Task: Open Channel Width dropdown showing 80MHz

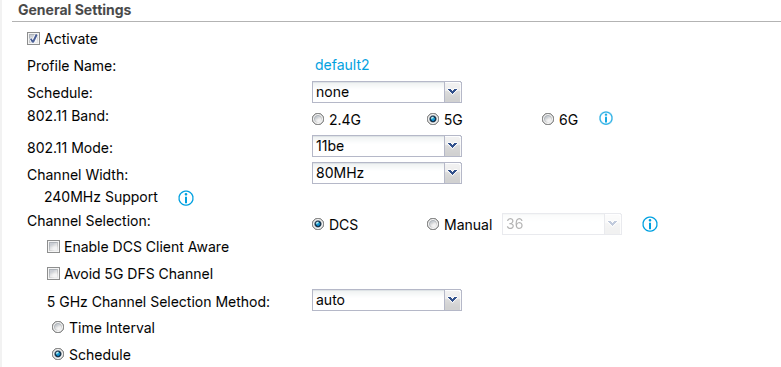Action: pyautogui.click(x=387, y=173)
